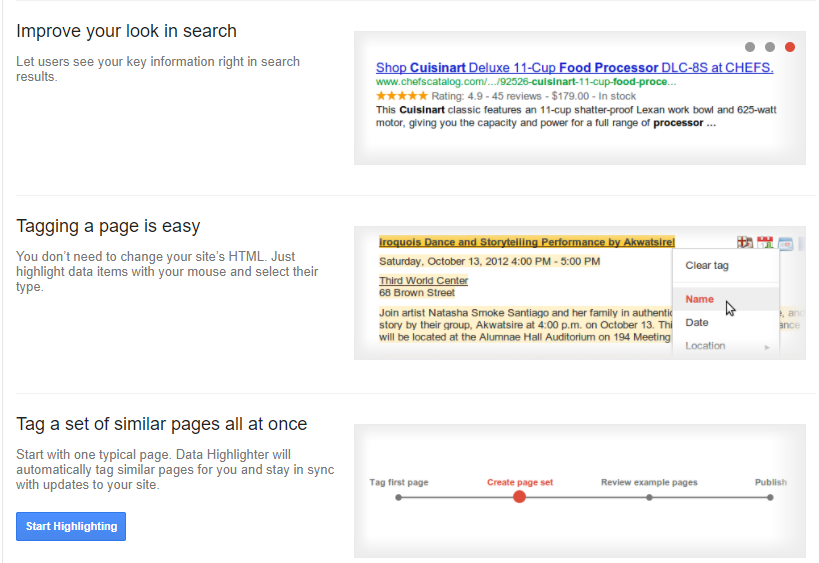The height and width of the screenshot is (563, 819).
Task: Click the second red calendar icon
Action: point(765,242)
